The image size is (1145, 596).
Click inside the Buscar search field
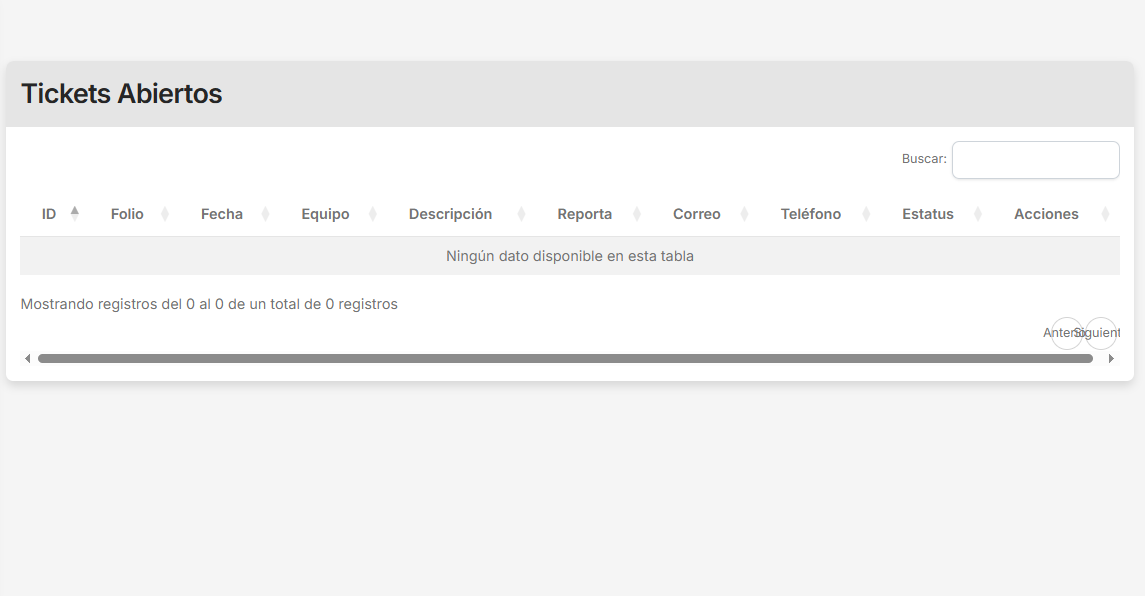pos(1035,159)
